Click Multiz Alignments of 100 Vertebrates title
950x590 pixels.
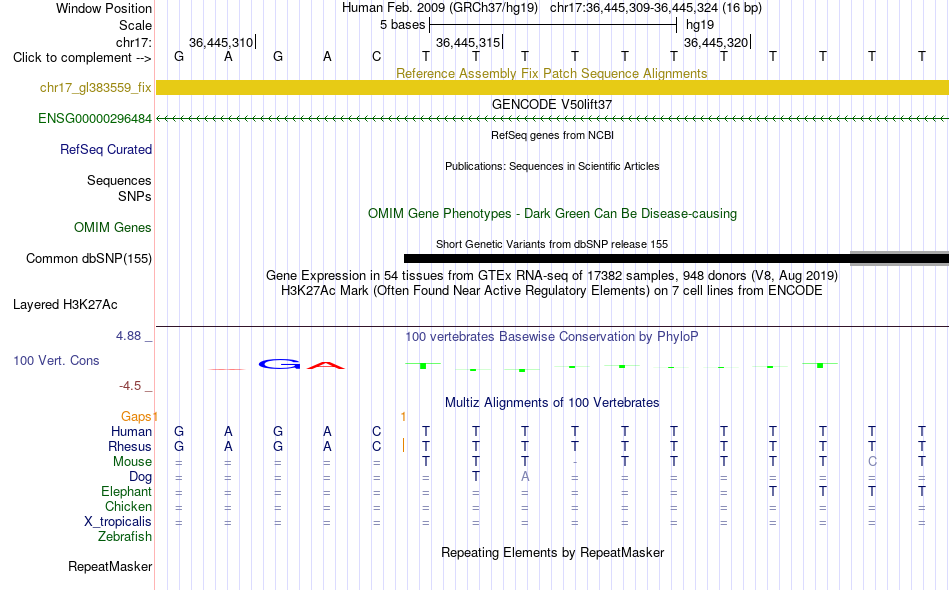(552, 403)
